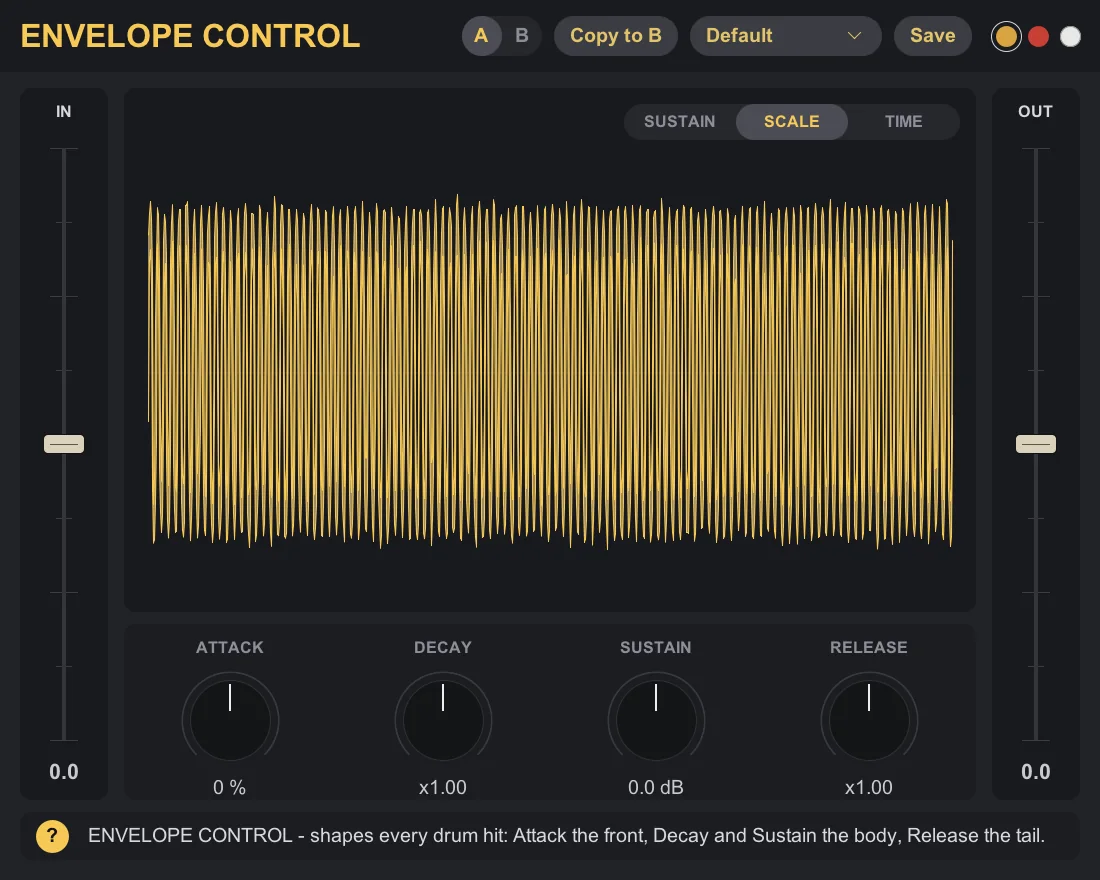The width and height of the screenshot is (1100, 880).
Task: Click the IN level fader handle
Action: [64, 444]
